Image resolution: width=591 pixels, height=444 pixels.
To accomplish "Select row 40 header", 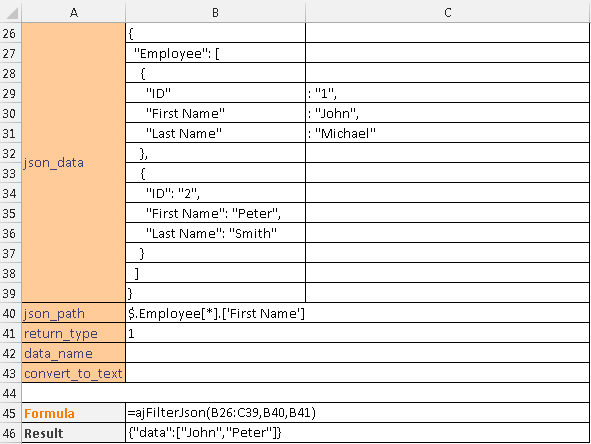I will 10,313.
